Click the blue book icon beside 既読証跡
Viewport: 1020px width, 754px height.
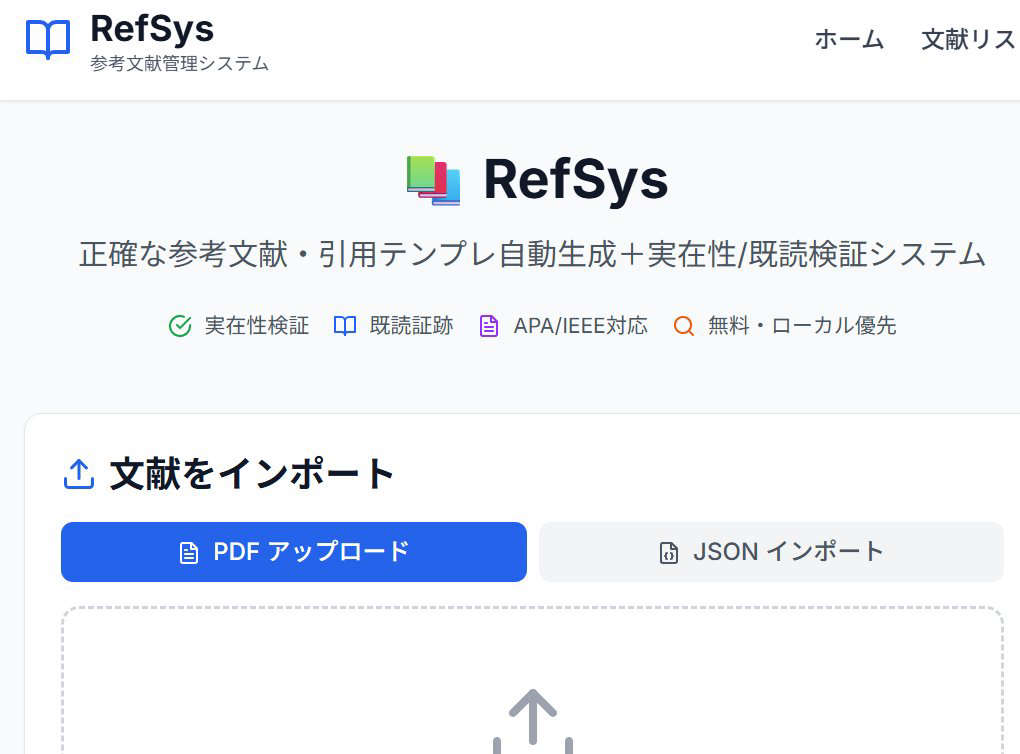point(345,325)
